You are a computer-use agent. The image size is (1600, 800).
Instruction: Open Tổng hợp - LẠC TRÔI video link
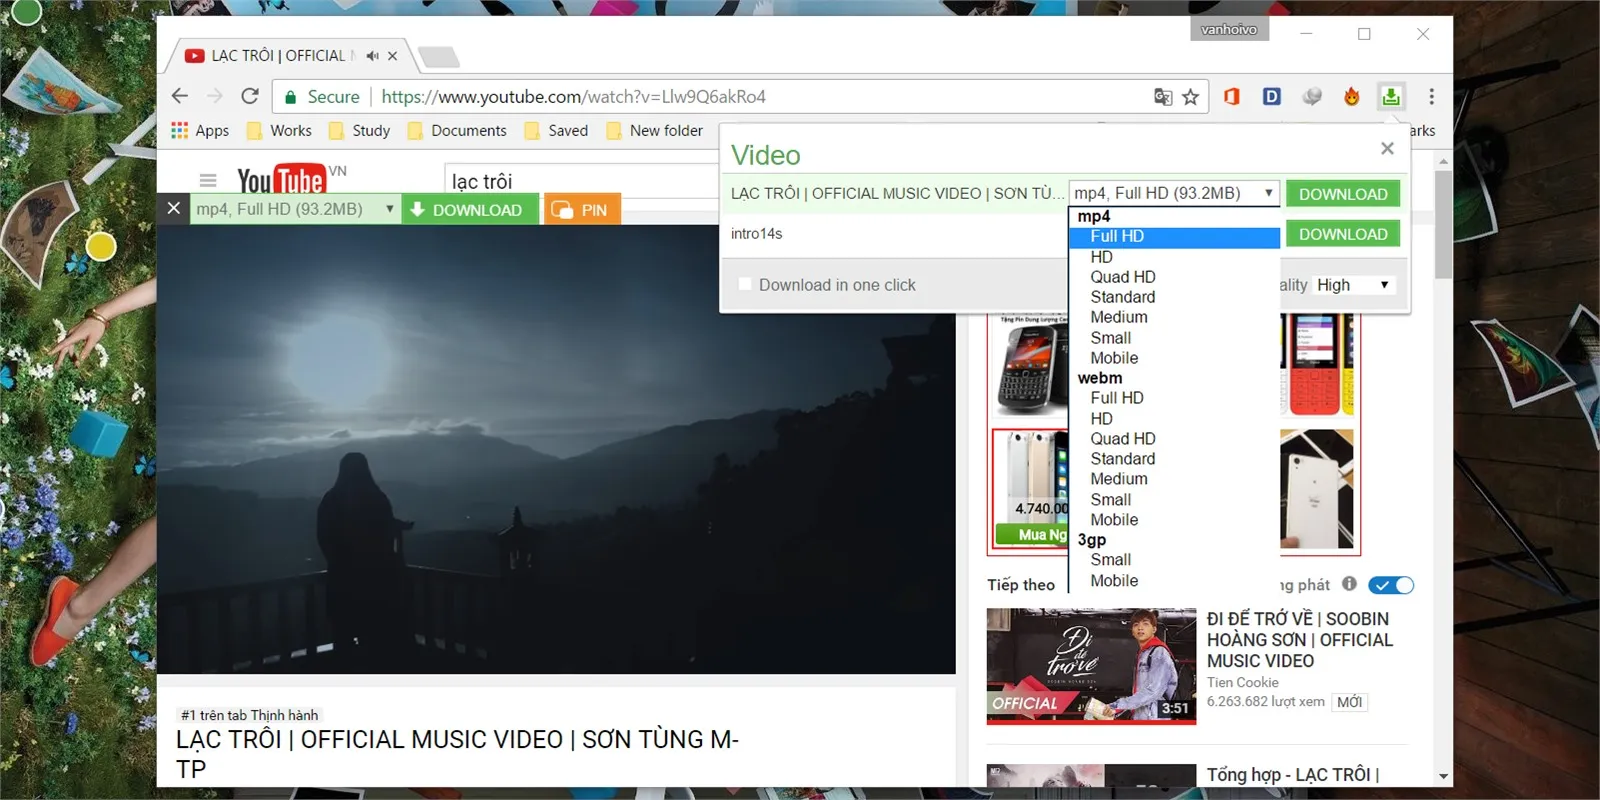tap(1293, 775)
